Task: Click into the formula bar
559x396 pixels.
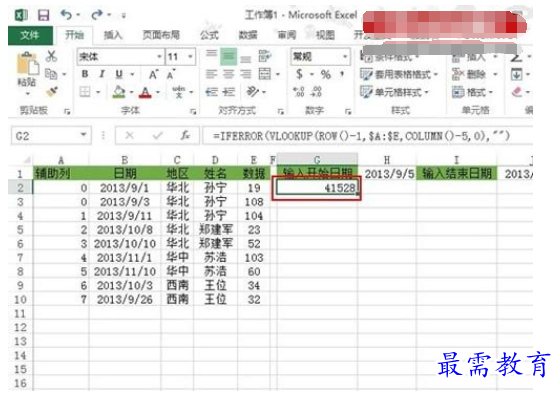Action: [x=367, y=136]
